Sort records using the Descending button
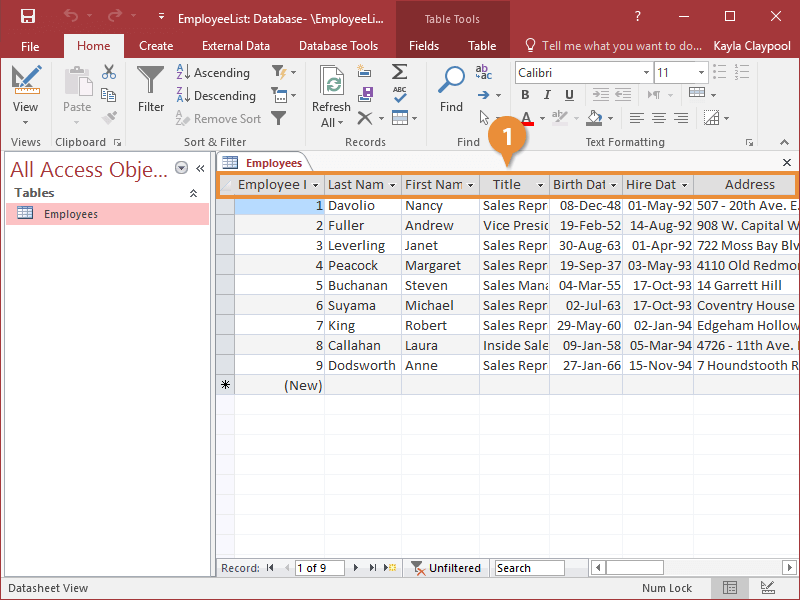 [214, 96]
